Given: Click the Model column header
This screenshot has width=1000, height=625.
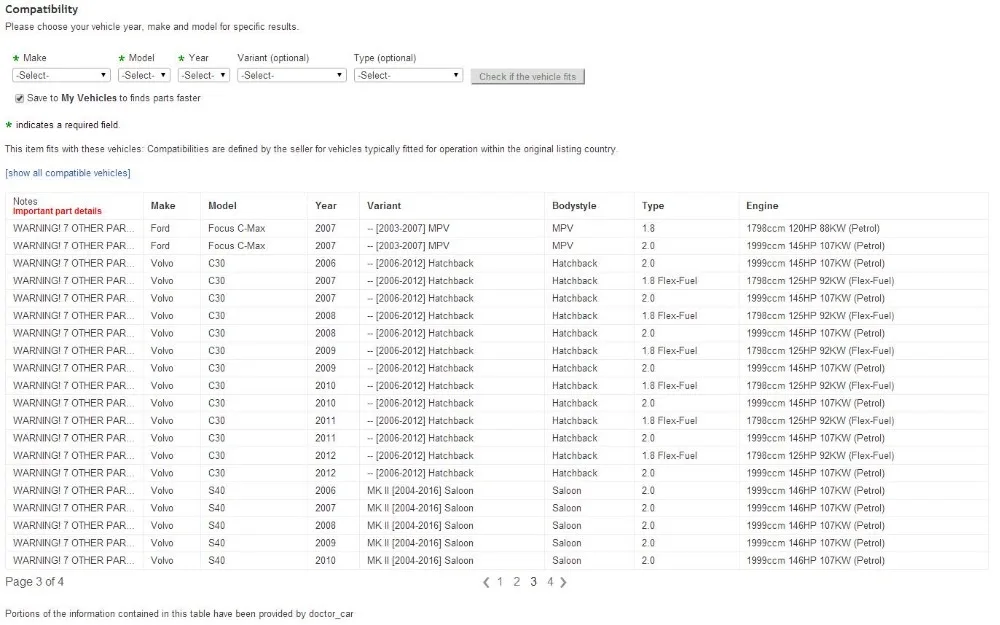Looking at the screenshot, I should tap(222, 205).
